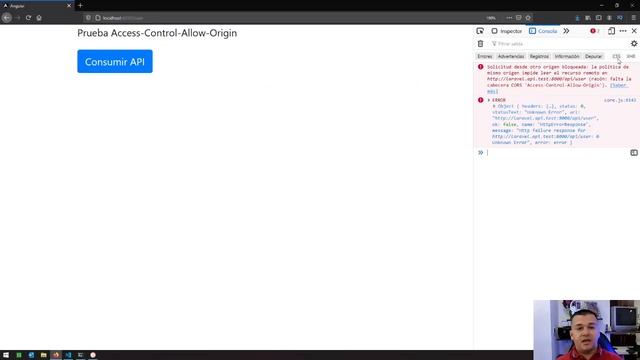Open the Saber más link in CORS error

click(618, 85)
